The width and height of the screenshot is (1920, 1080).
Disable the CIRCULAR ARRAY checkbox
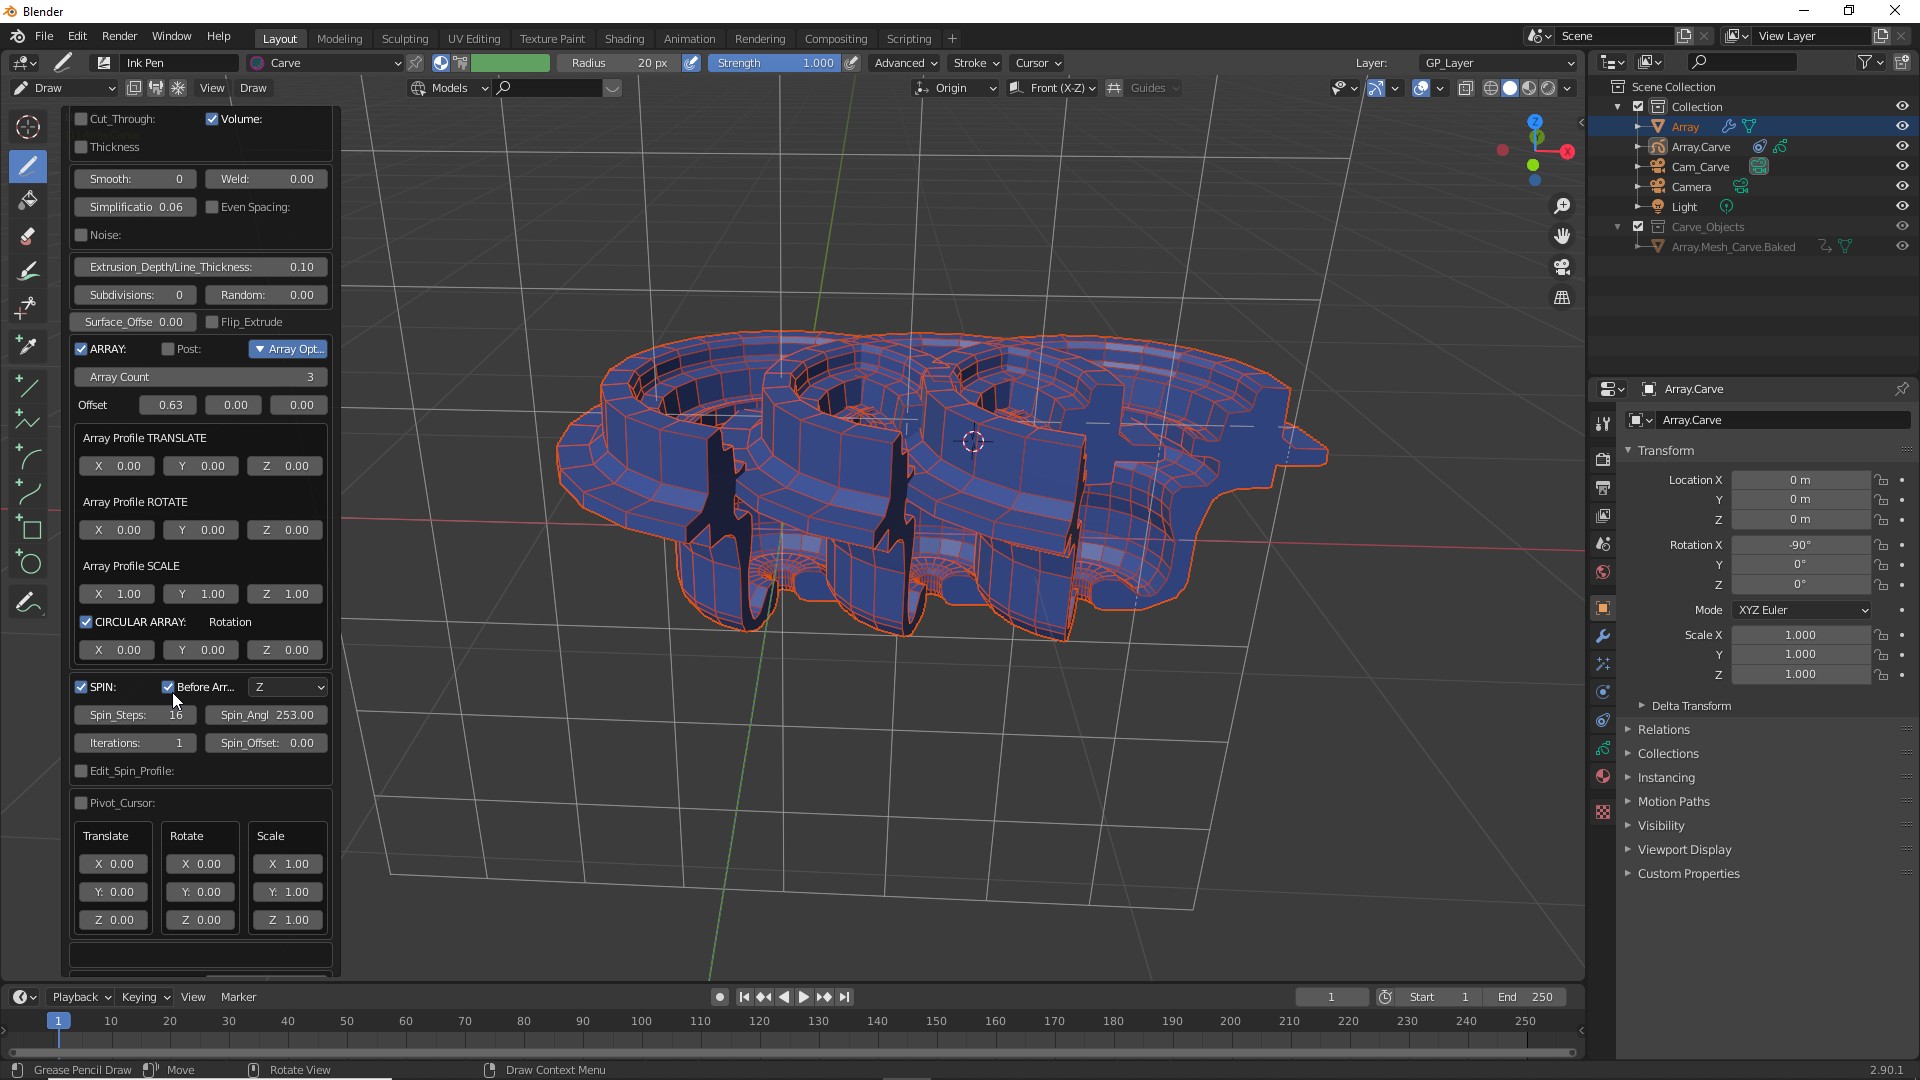click(86, 622)
